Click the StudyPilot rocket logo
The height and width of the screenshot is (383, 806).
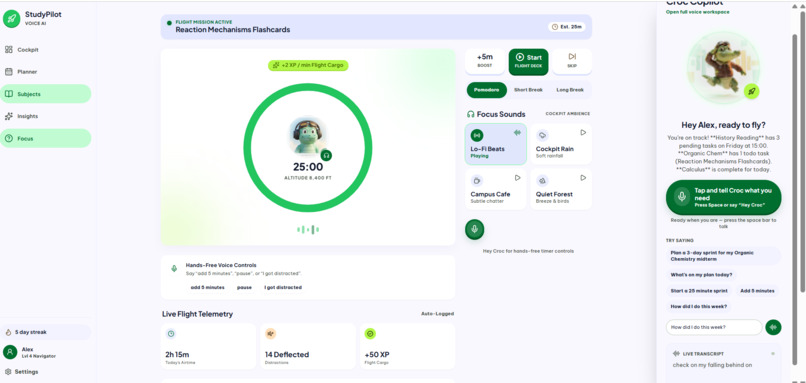coord(11,19)
